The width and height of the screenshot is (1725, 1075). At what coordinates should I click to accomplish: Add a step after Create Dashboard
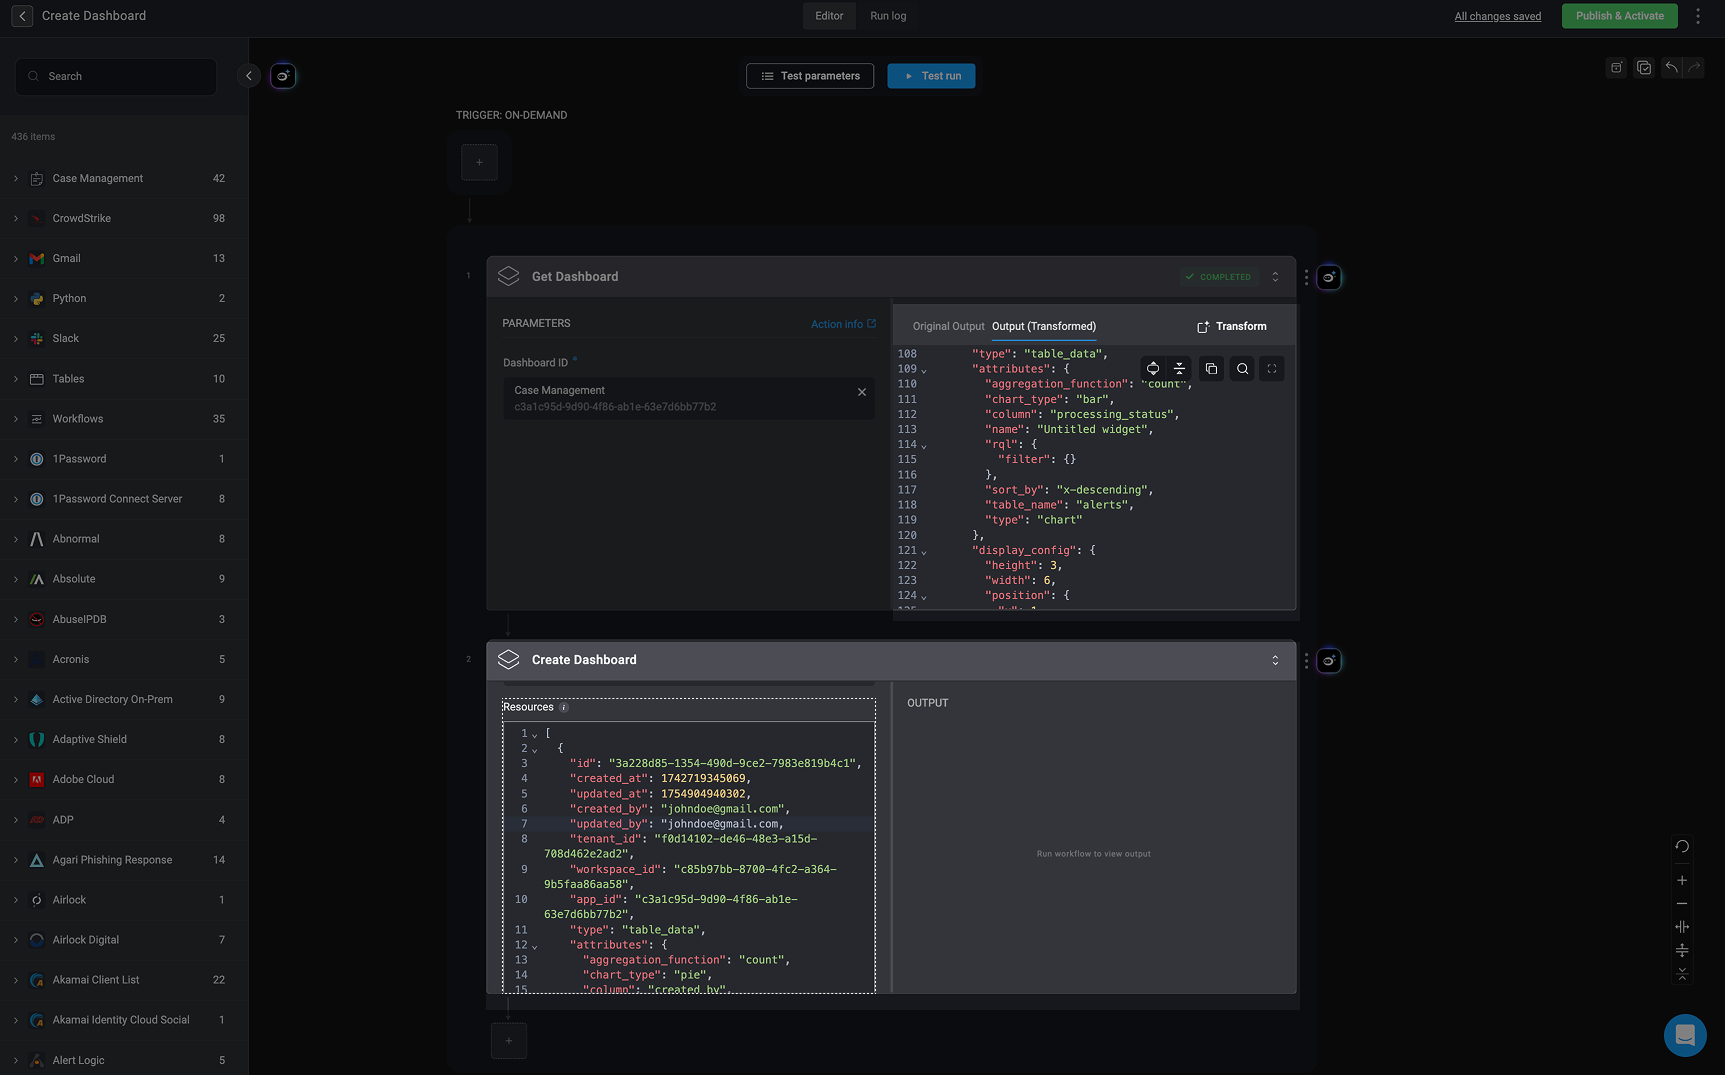[x=509, y=1041]
